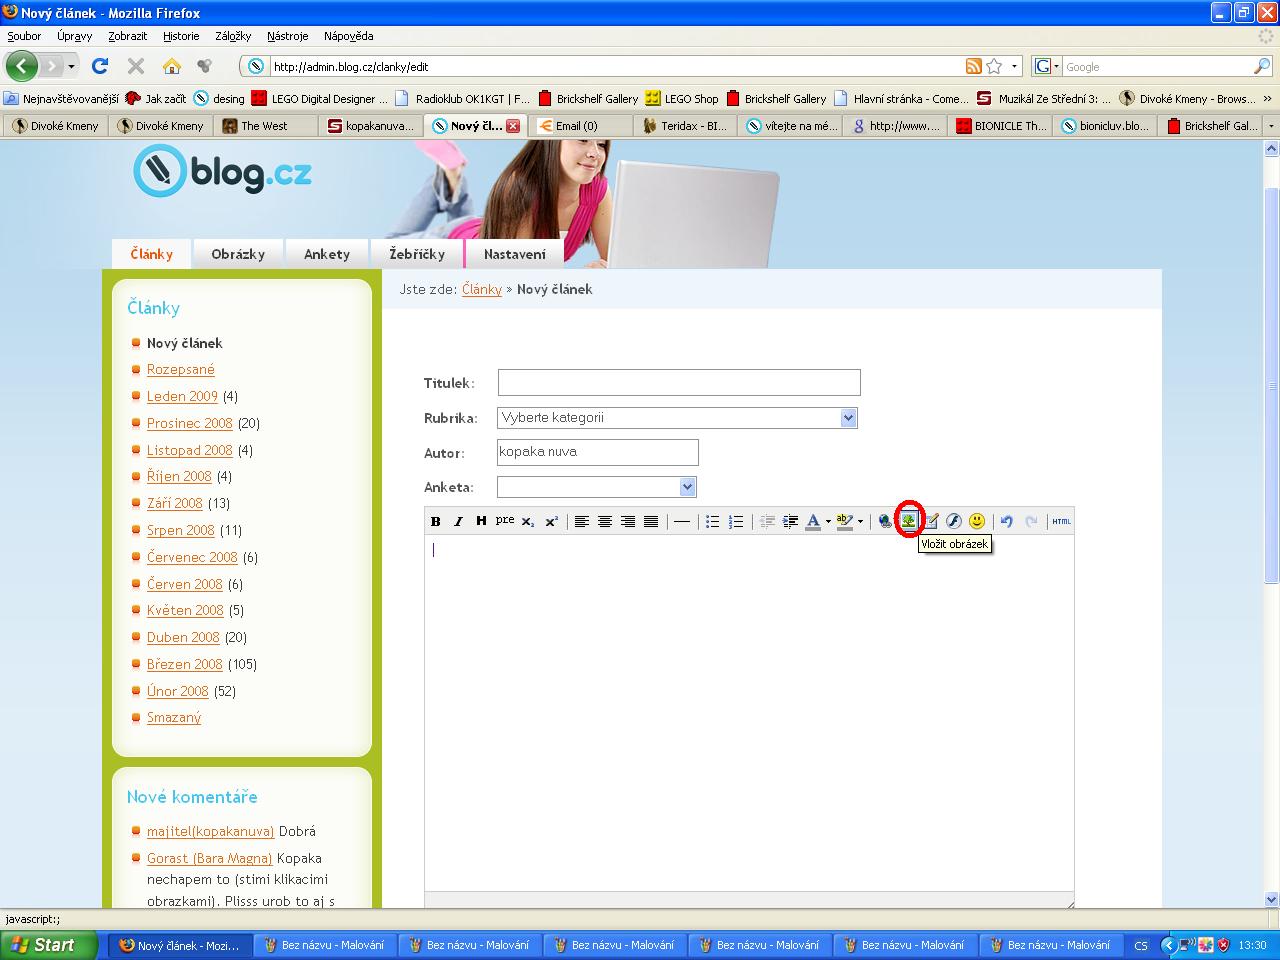Apply the text color A swatch
The height and width of the screenshot is (960, 1280).
(x=813, y=521)
